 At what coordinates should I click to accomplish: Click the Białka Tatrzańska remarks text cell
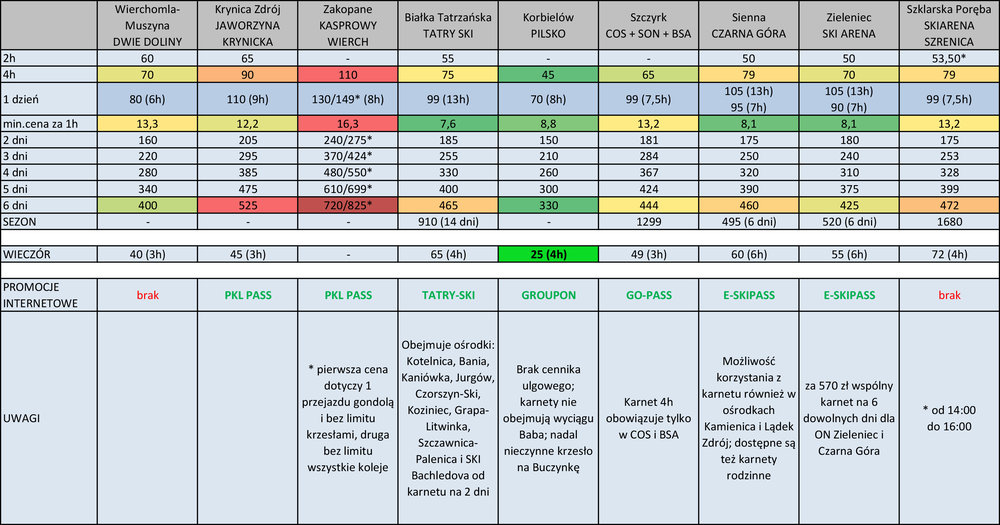click(x=448, y=418)
